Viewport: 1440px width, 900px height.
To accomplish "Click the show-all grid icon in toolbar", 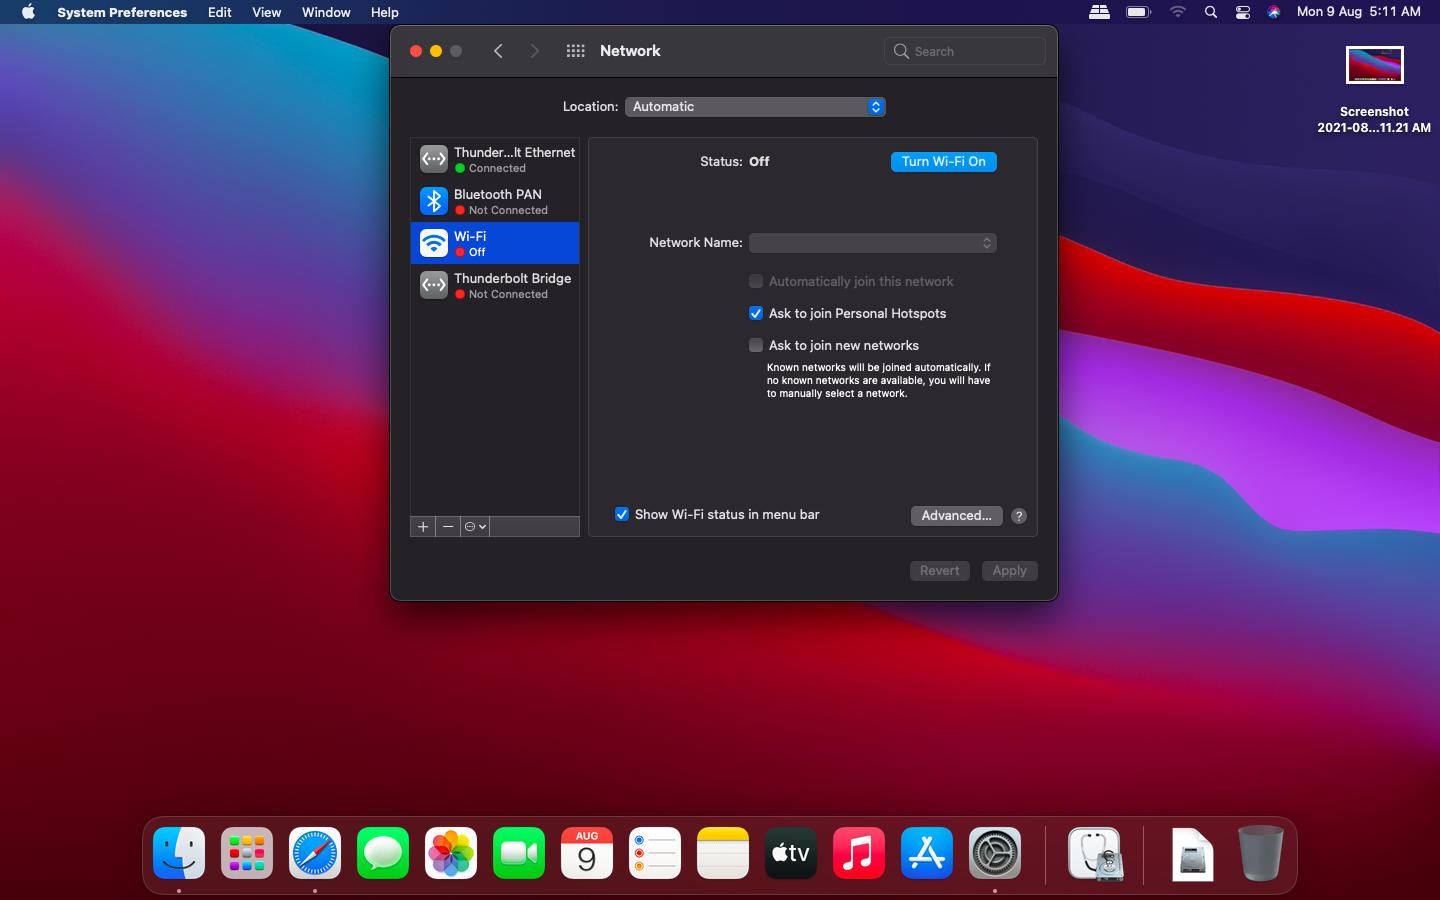I will coord(575,51).
